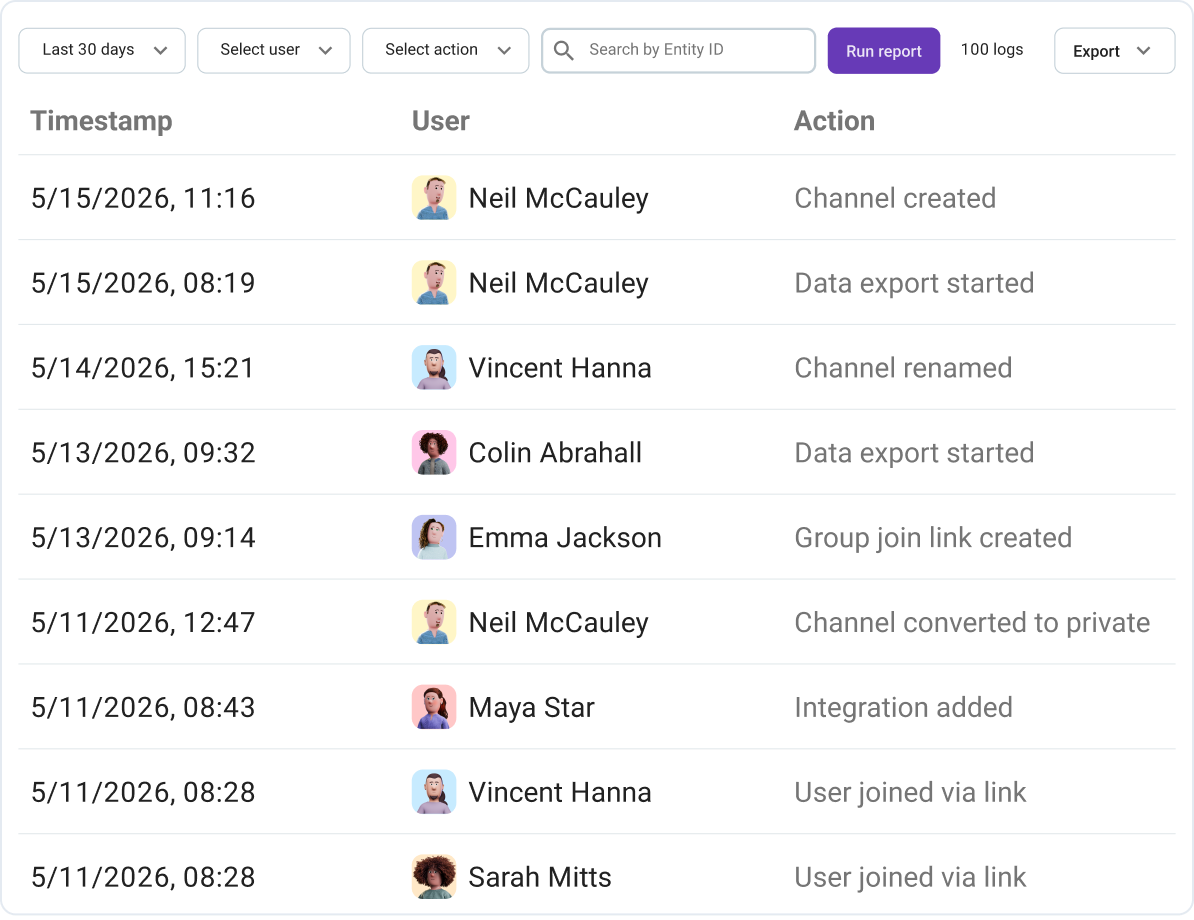This screenshot has height=920, width=1194.
Task: Click Neil McCauley's avatar in the 12:47 row
Action: [x=434, y=622]
